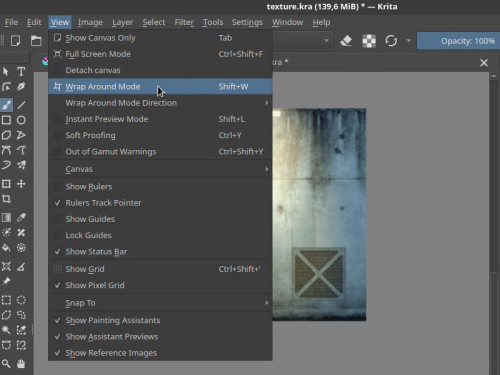Toggle Instant Preview Mode
This screenshot has width=500, height=375.
160,119
